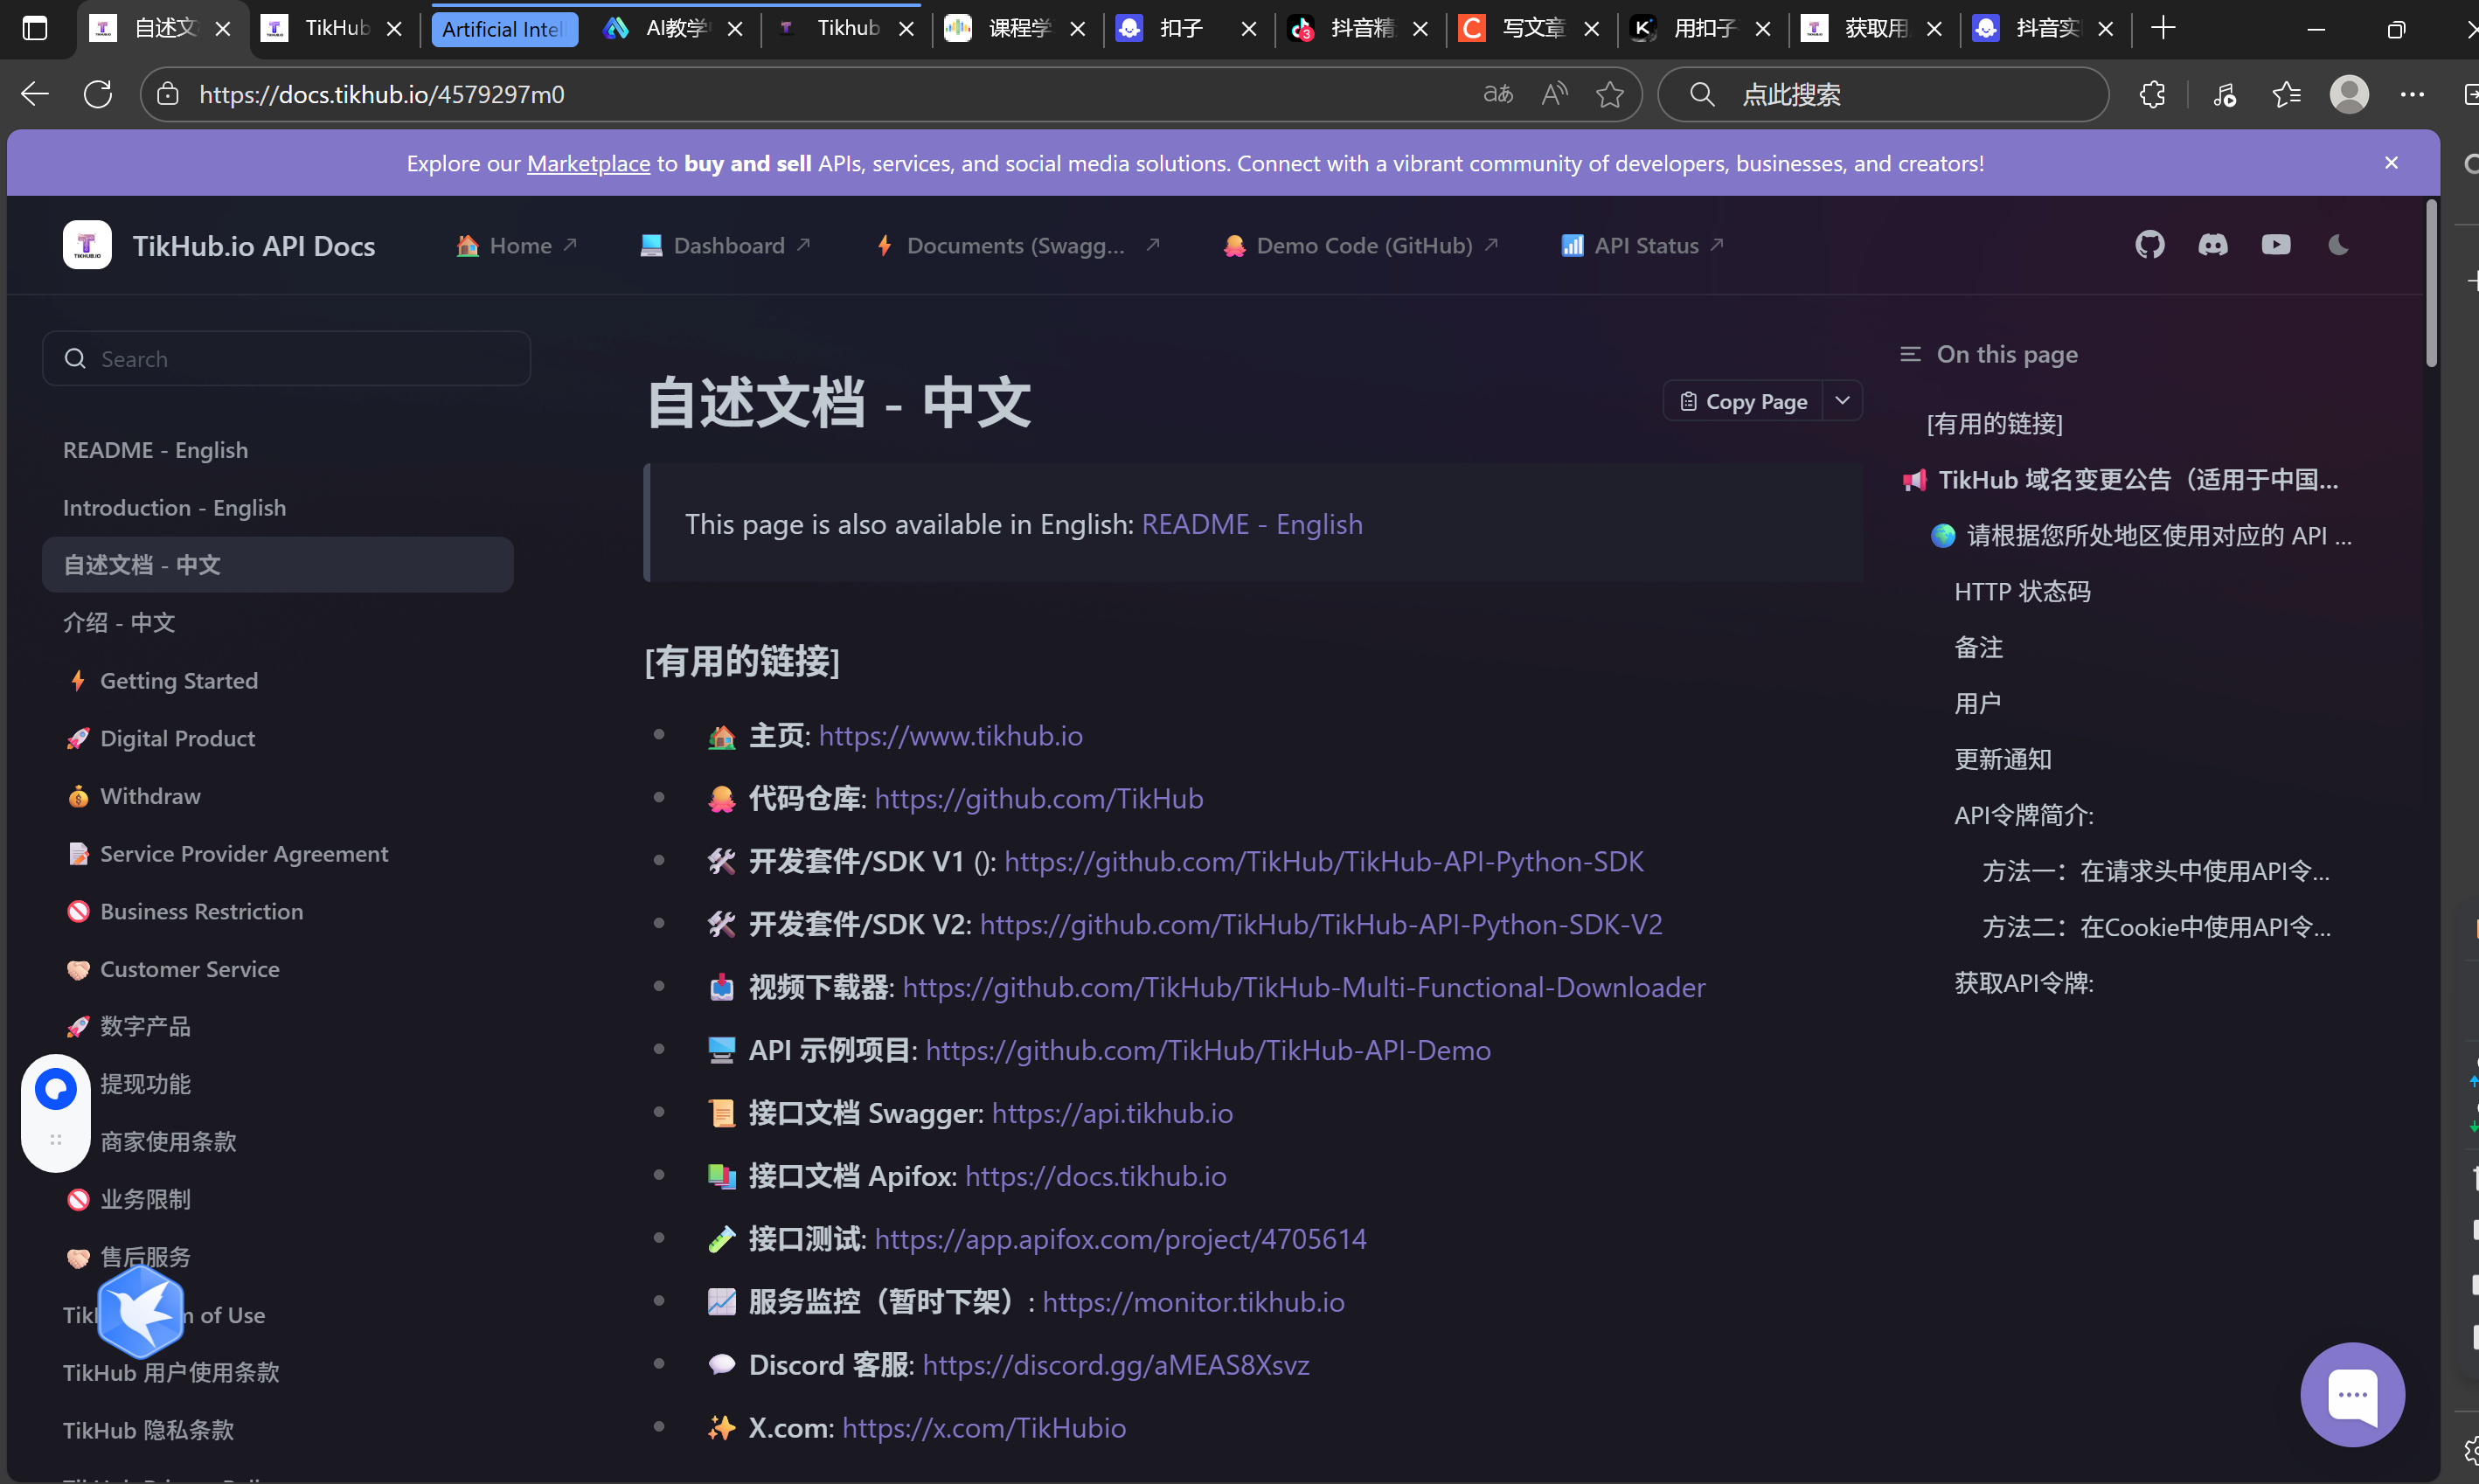The height and width of the screenshot is (1484, 2479).
Task: Open the TikHub-API-Python-SDK-V2 link
Action: click(1321, 924)
